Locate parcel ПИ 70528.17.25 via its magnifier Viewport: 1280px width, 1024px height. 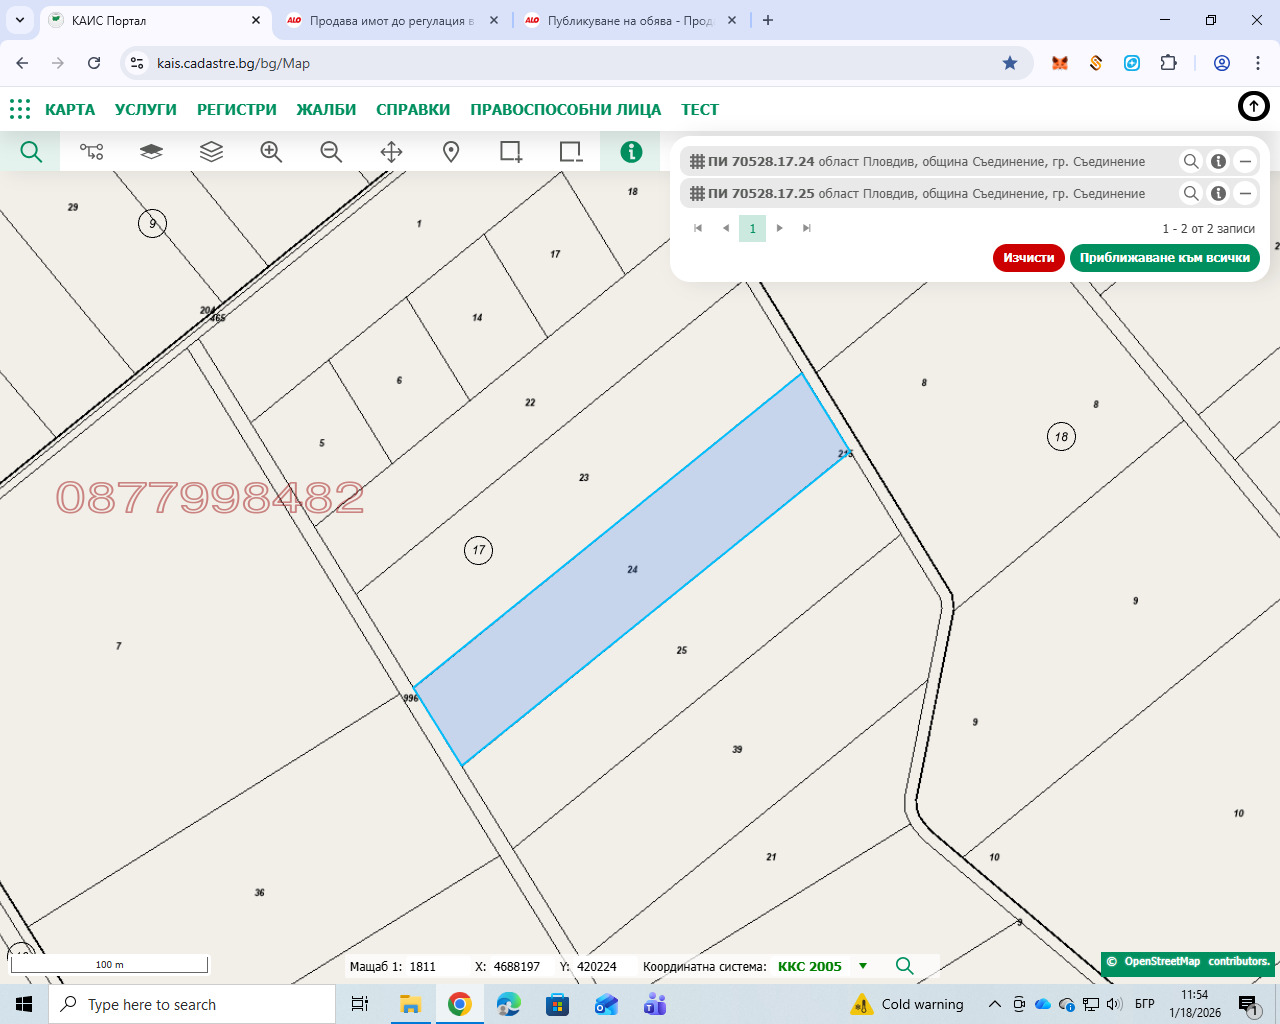coord(1190,193)
